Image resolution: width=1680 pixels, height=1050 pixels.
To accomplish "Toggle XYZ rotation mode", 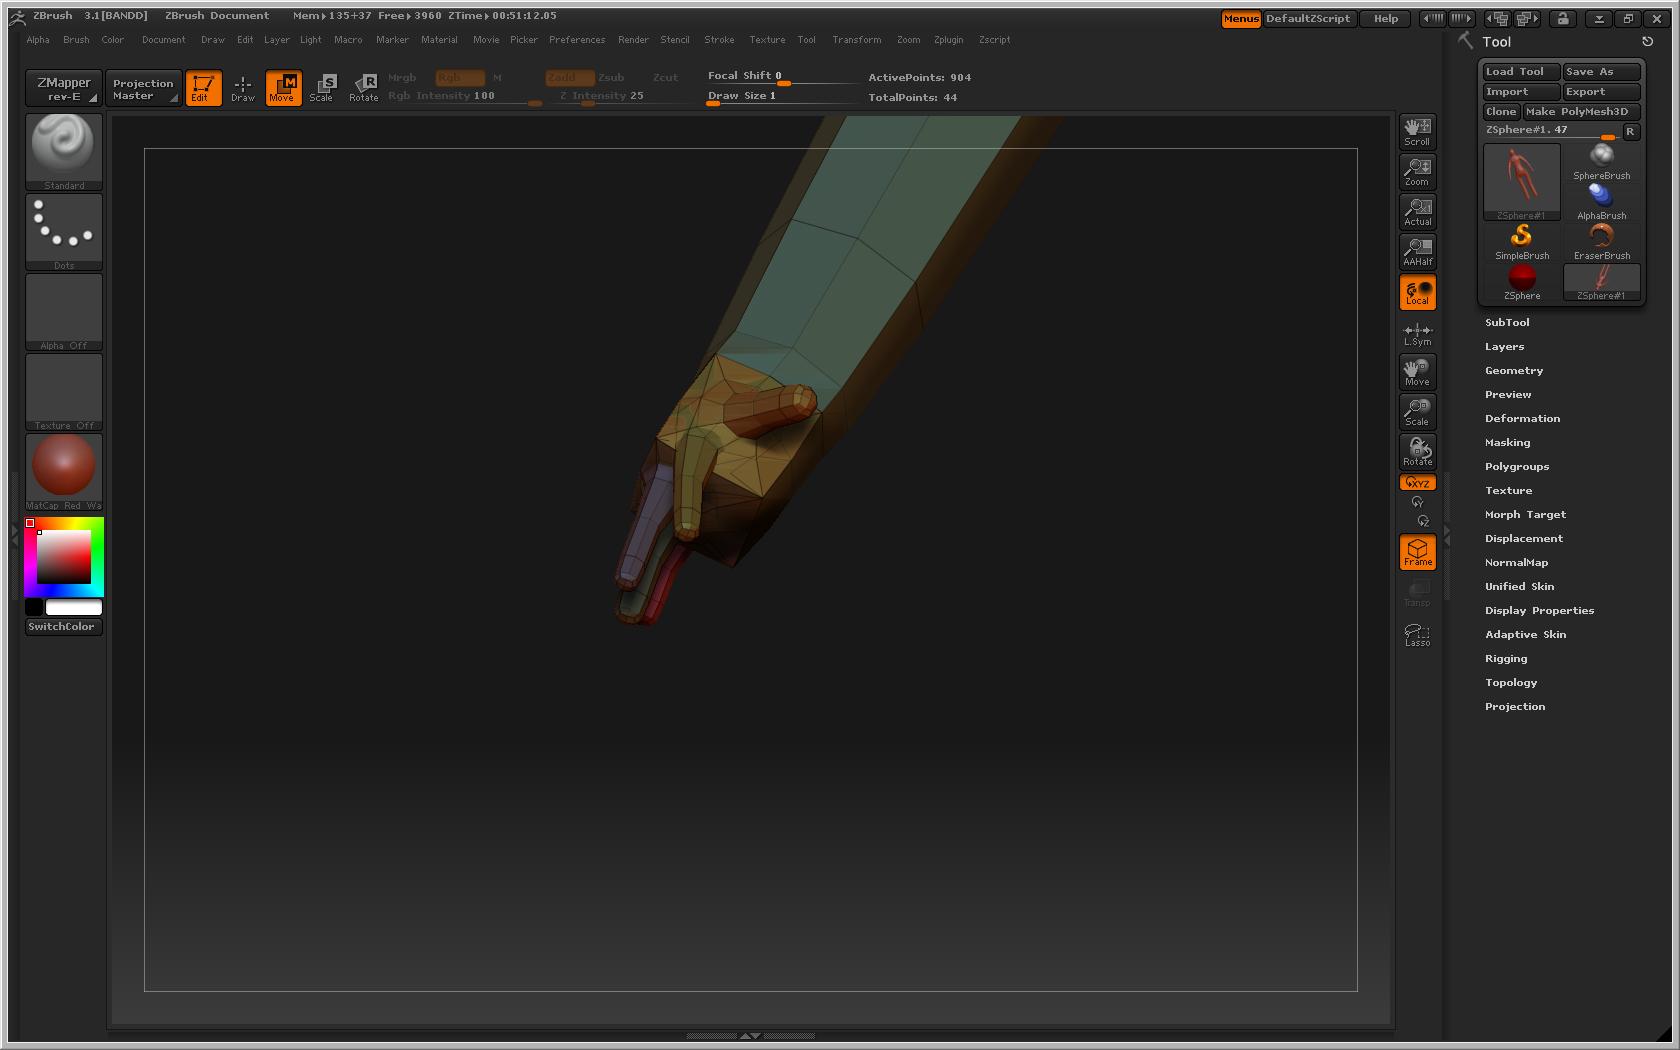I will point(1418,483).
